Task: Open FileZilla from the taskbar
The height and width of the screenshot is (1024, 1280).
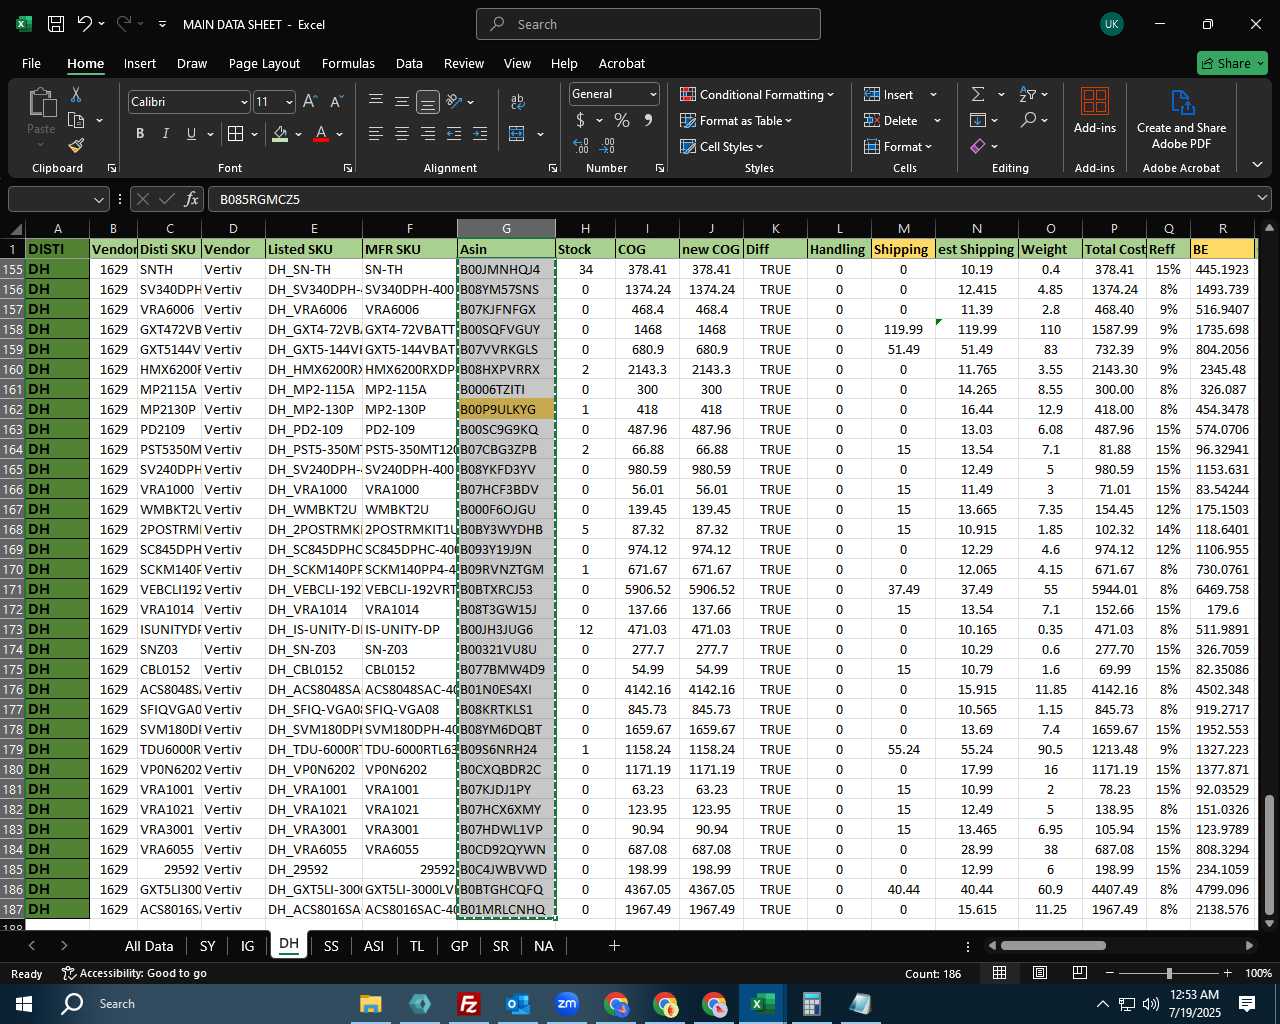Action: [468, 1004]
